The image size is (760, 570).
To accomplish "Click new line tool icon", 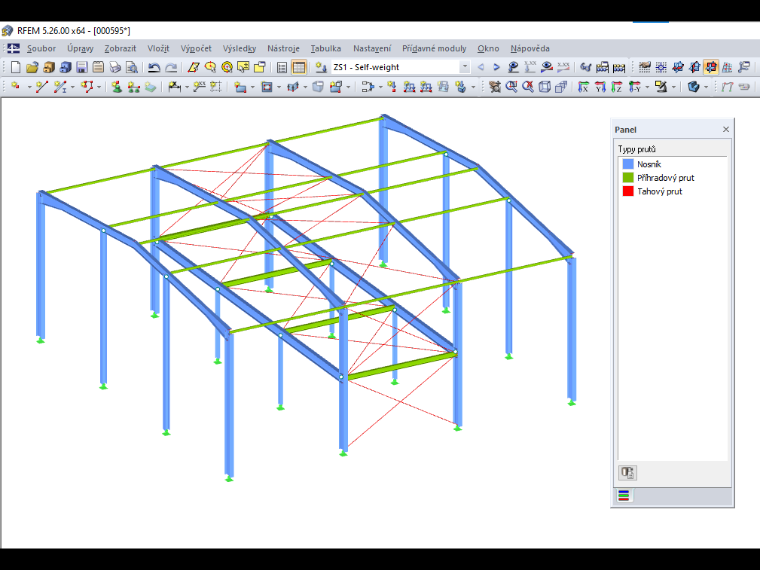I will coord(42,87).
